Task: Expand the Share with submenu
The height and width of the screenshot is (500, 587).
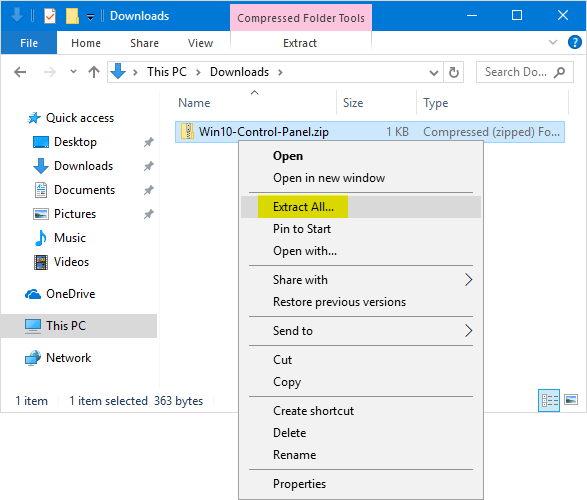Action: (x=361, y=280)
